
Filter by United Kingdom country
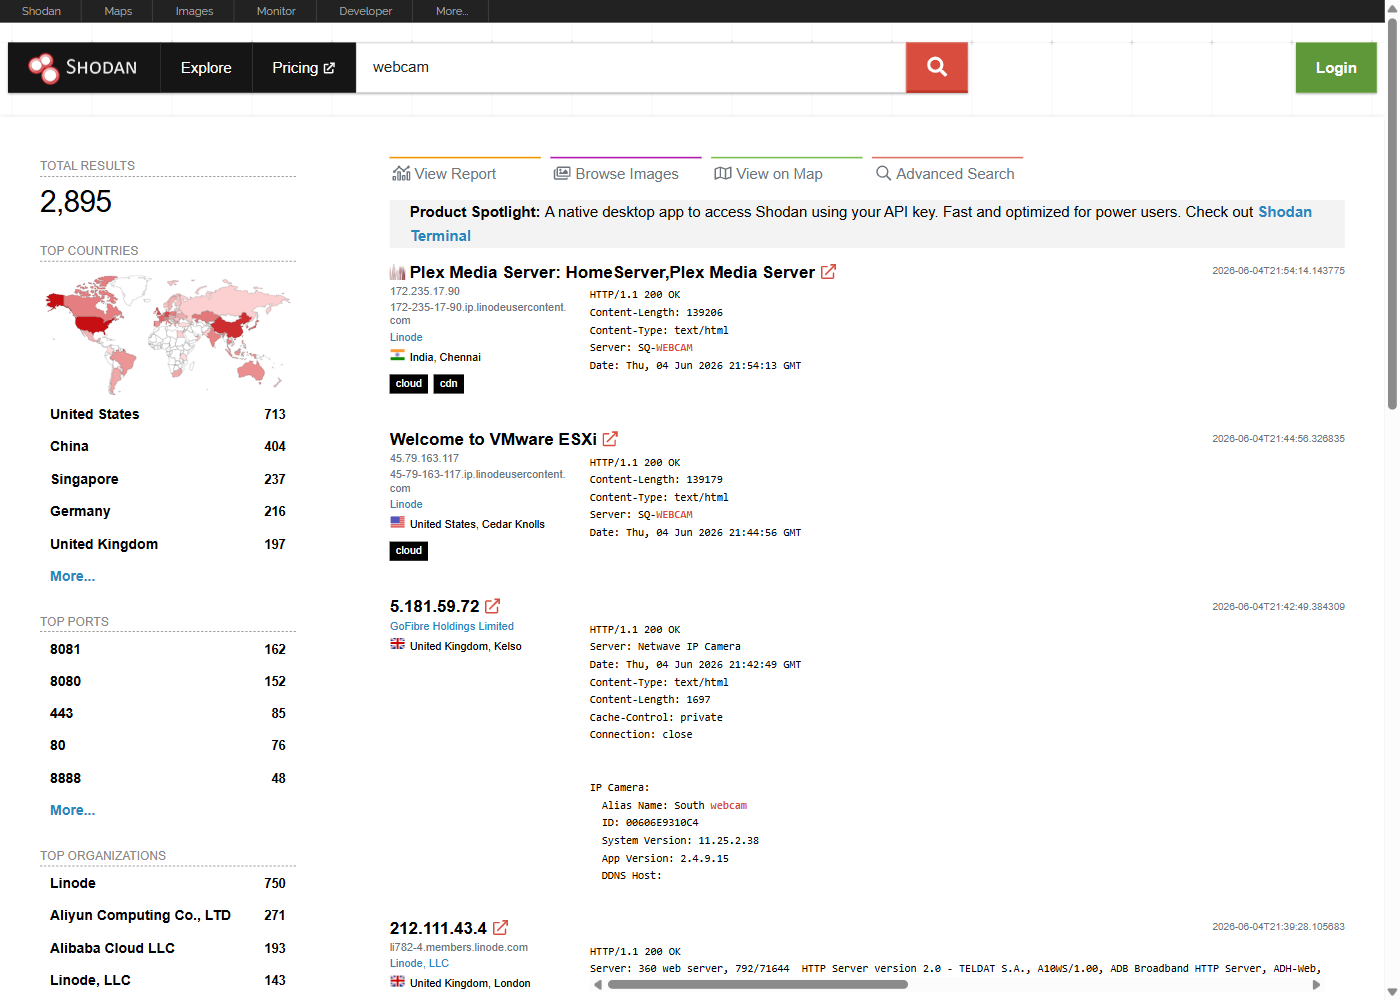point(168,544)
